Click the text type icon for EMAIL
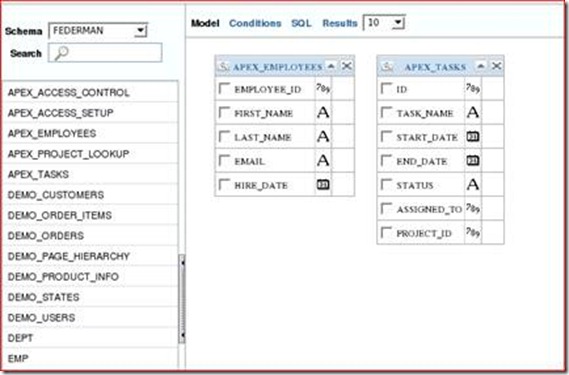The width and height of the screenshot is (569, 375). pos(323,160)
